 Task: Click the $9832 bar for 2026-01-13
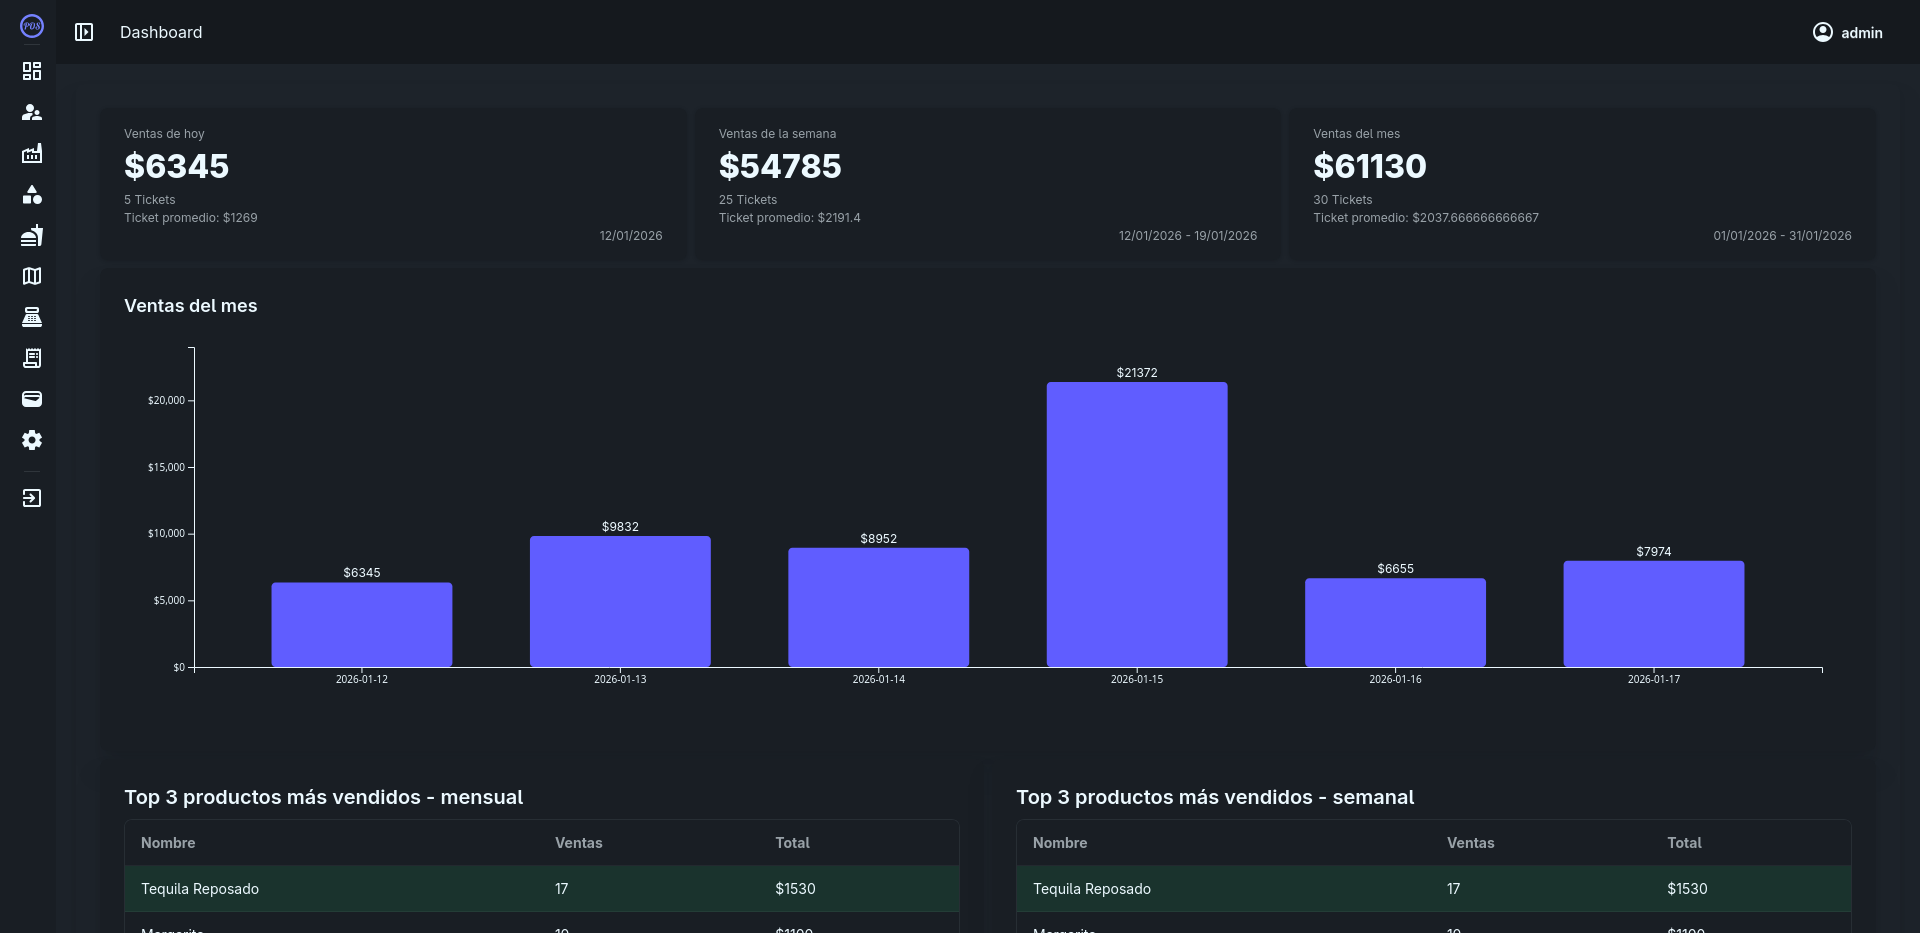tap(620, 601)
